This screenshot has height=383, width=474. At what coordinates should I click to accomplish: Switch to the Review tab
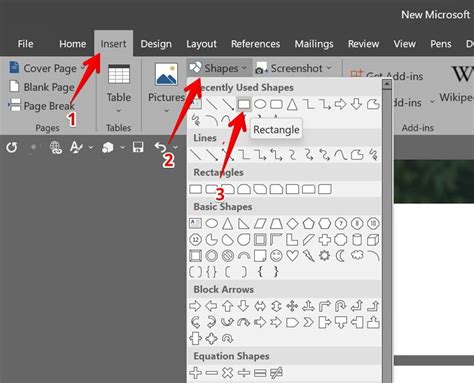tap(363, 44)
